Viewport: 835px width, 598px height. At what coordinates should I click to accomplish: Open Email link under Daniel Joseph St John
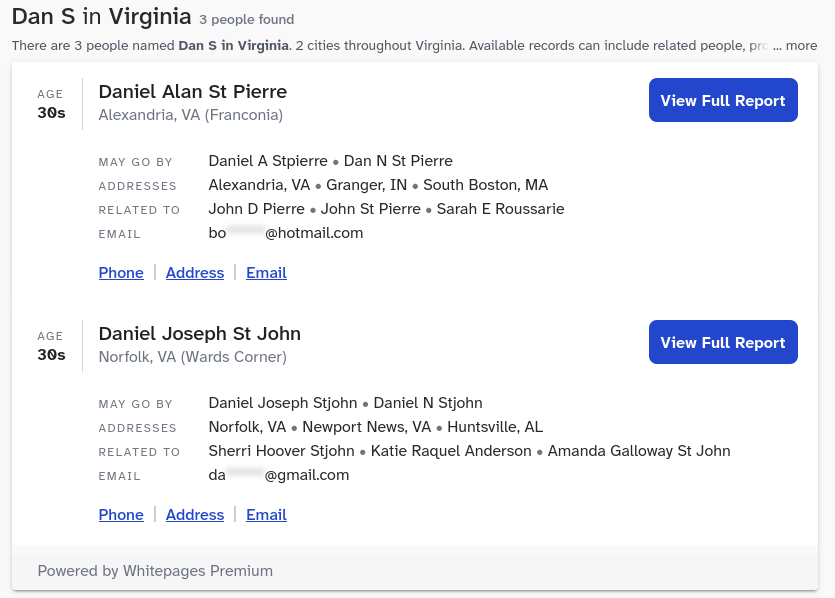pyautogui.click(x=266, y=514)
